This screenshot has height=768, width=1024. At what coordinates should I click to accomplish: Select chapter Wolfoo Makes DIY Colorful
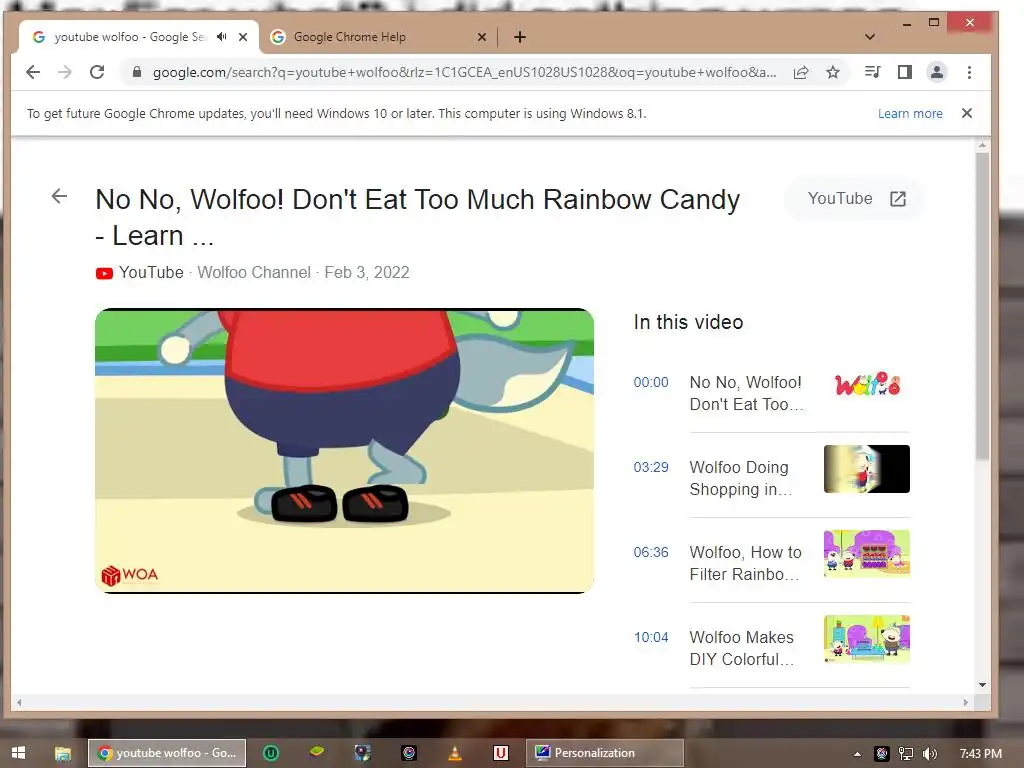pos(742,648)
